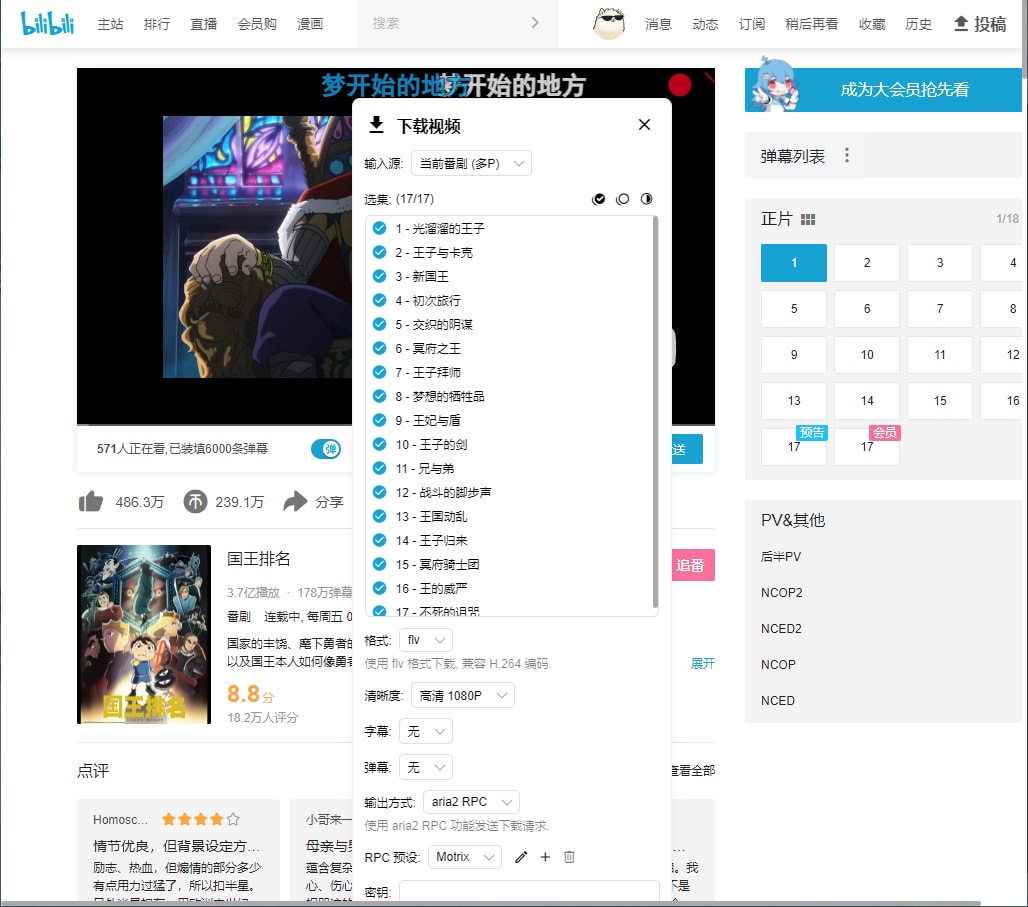The width and height of the screenshot is (1028, 907).
Task: Open 会员购 in top navigation
Action: (x=256, y=24)
